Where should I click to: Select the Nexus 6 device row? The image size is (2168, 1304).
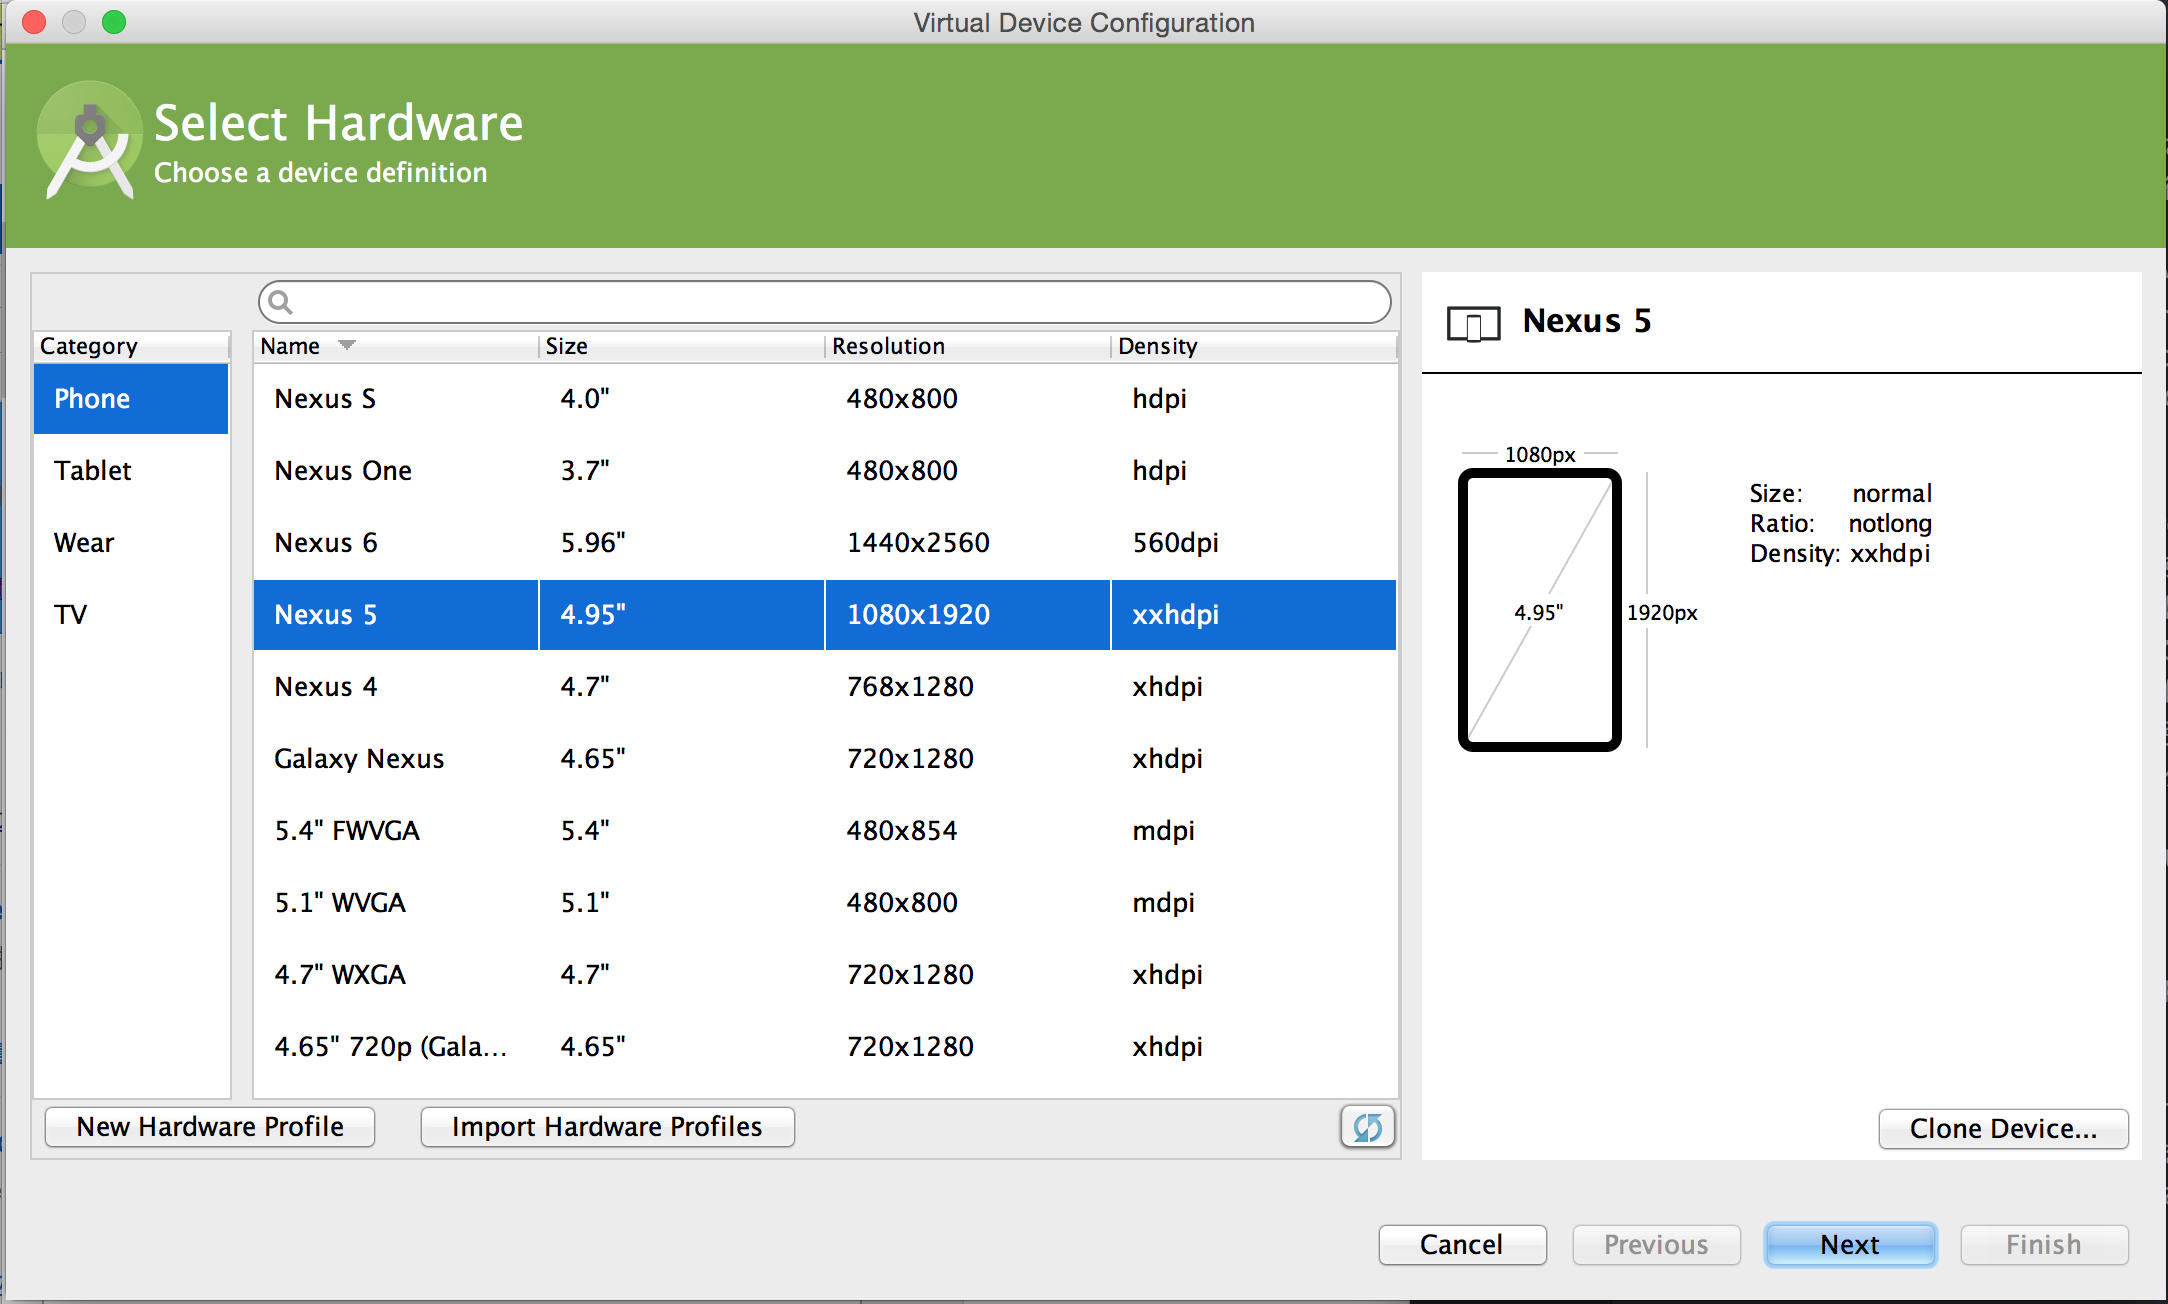tap(825, 542)
